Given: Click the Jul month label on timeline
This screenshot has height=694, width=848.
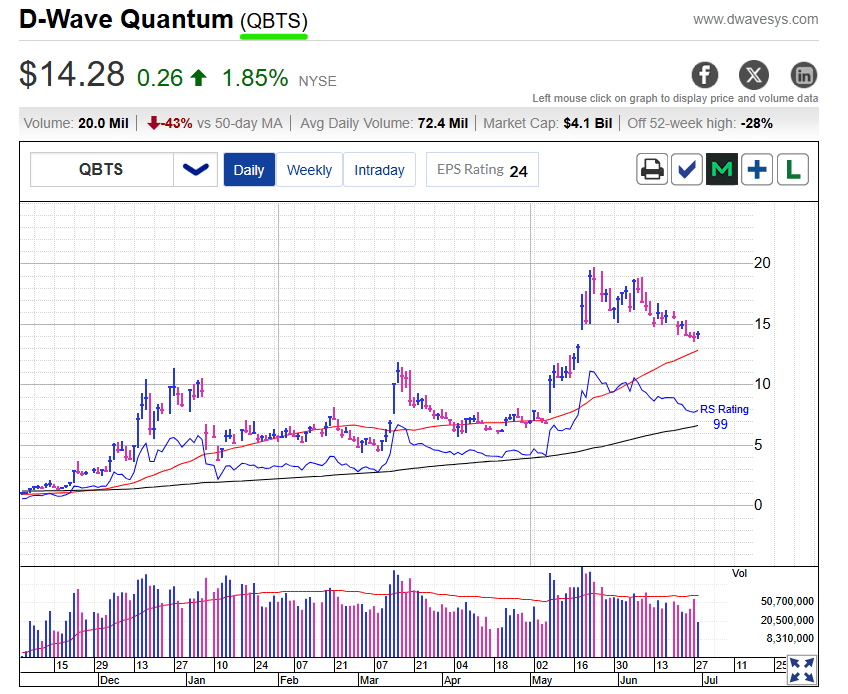Looking at the screenshot, I should [x=711, y=680].
